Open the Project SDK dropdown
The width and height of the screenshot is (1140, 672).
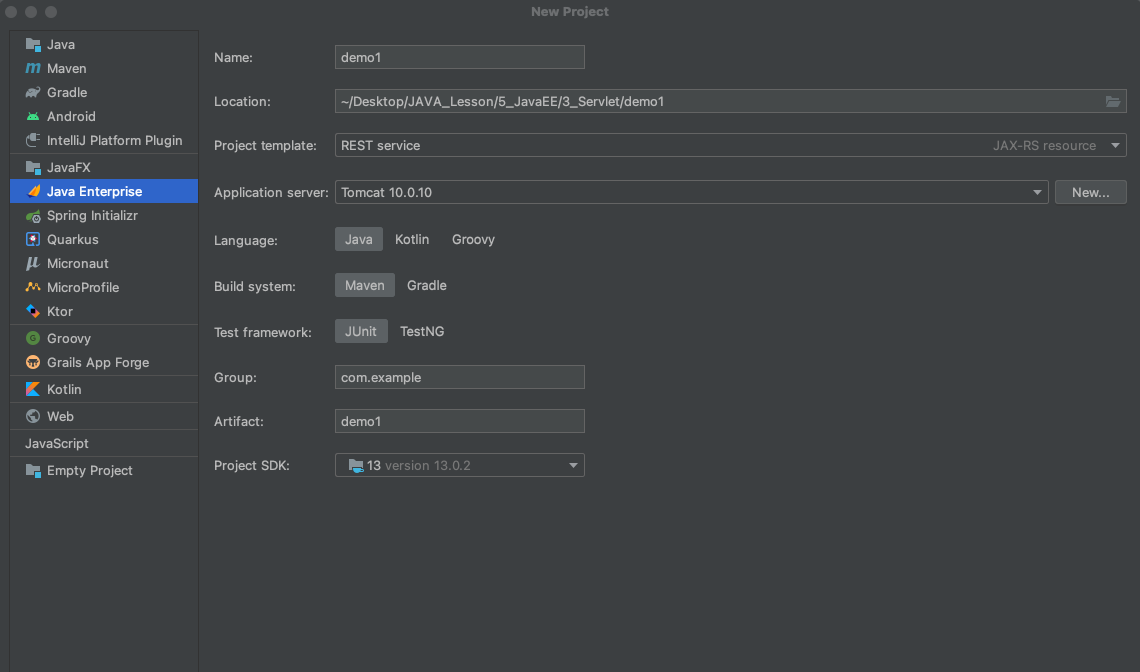point(459,465)
